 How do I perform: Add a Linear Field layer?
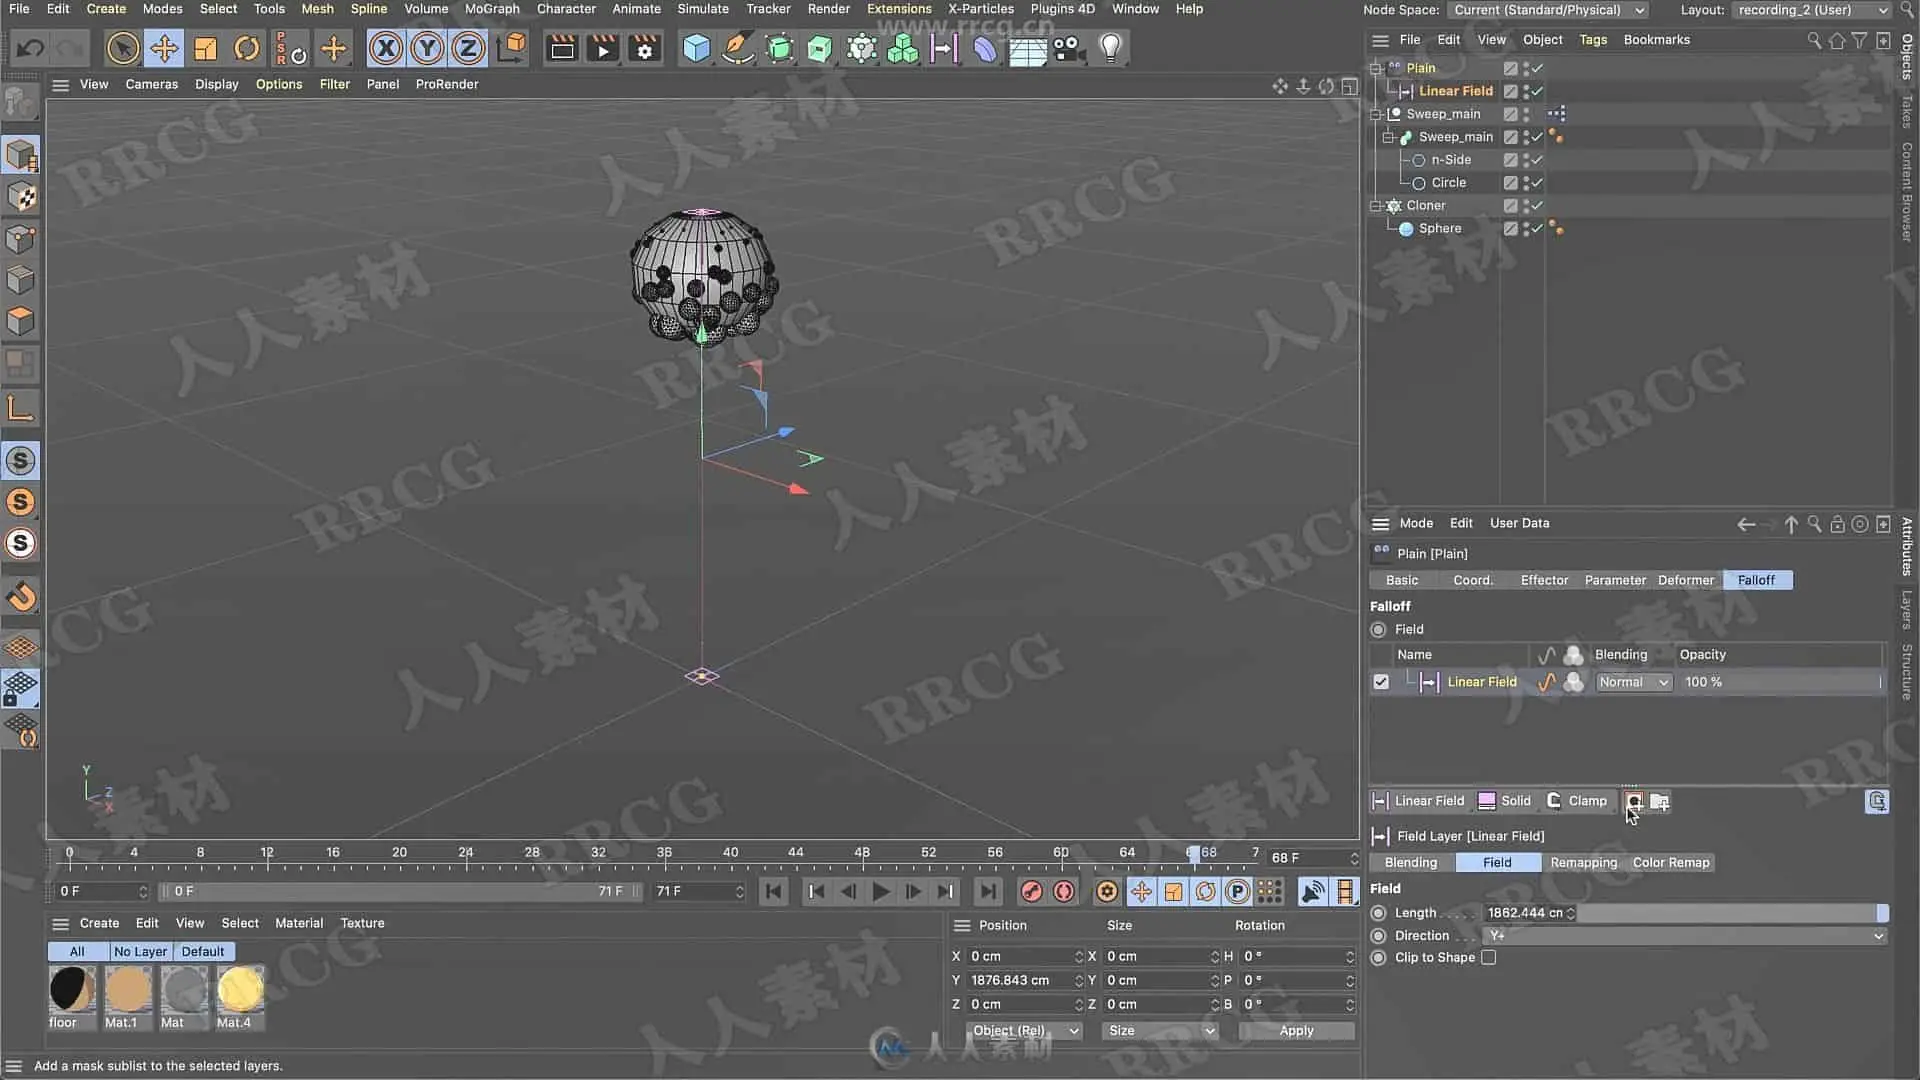click(x=1418, y=801)
